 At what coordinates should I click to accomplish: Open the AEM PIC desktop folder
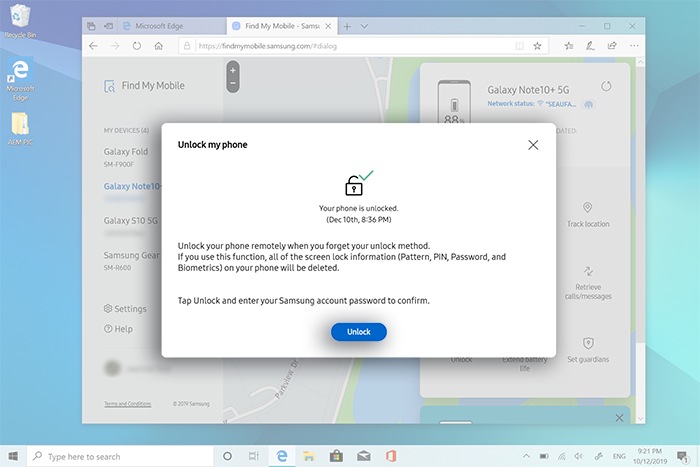20,129
